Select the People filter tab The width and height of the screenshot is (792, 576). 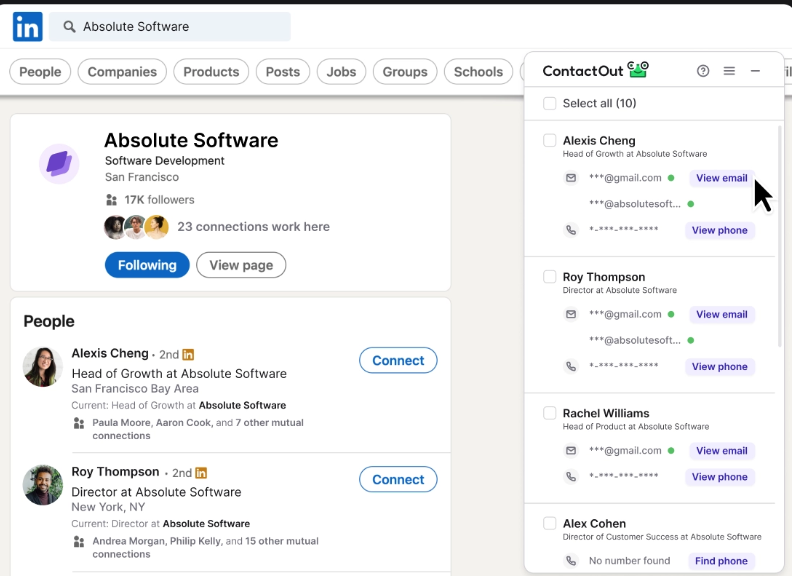(40, 72)
